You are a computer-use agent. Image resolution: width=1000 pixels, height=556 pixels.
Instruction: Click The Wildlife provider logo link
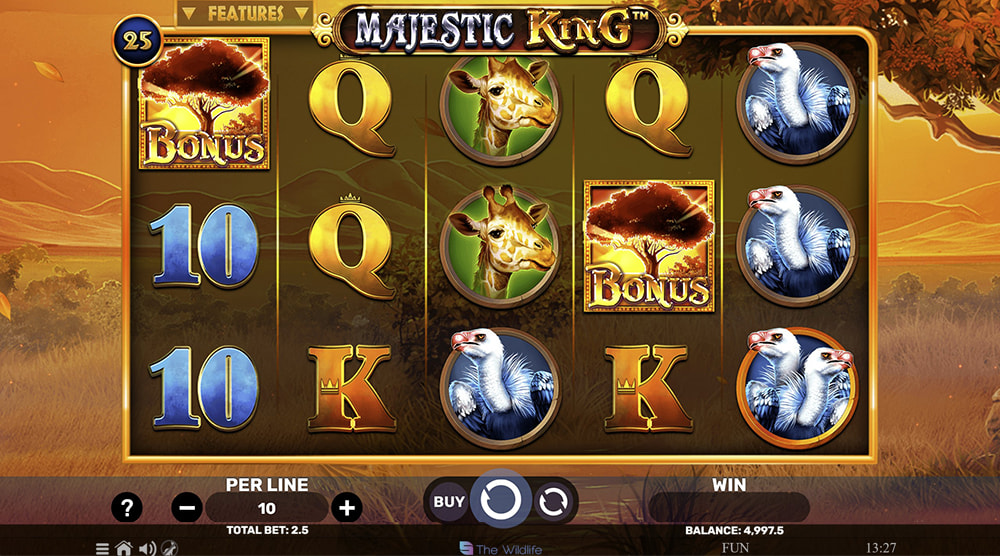tap(501, 548)
